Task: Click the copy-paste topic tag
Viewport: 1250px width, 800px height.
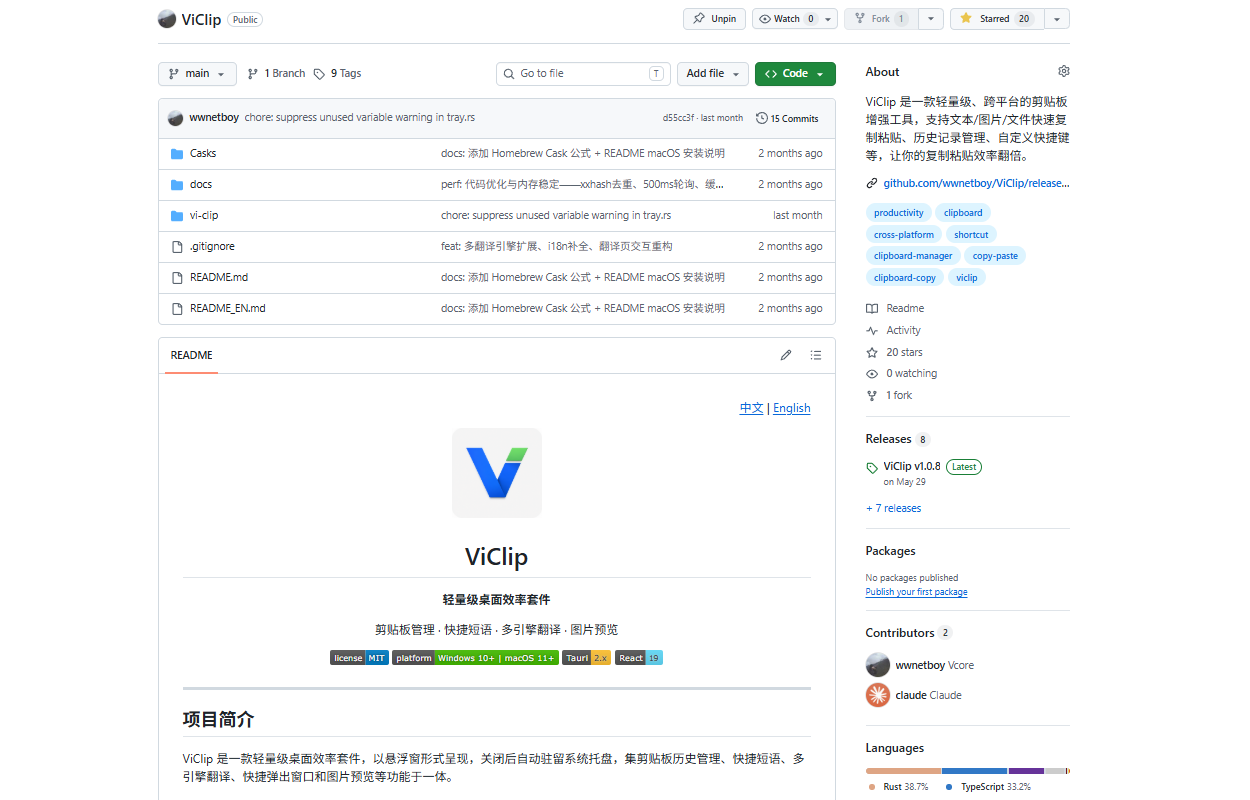Action: pos(995,256)
